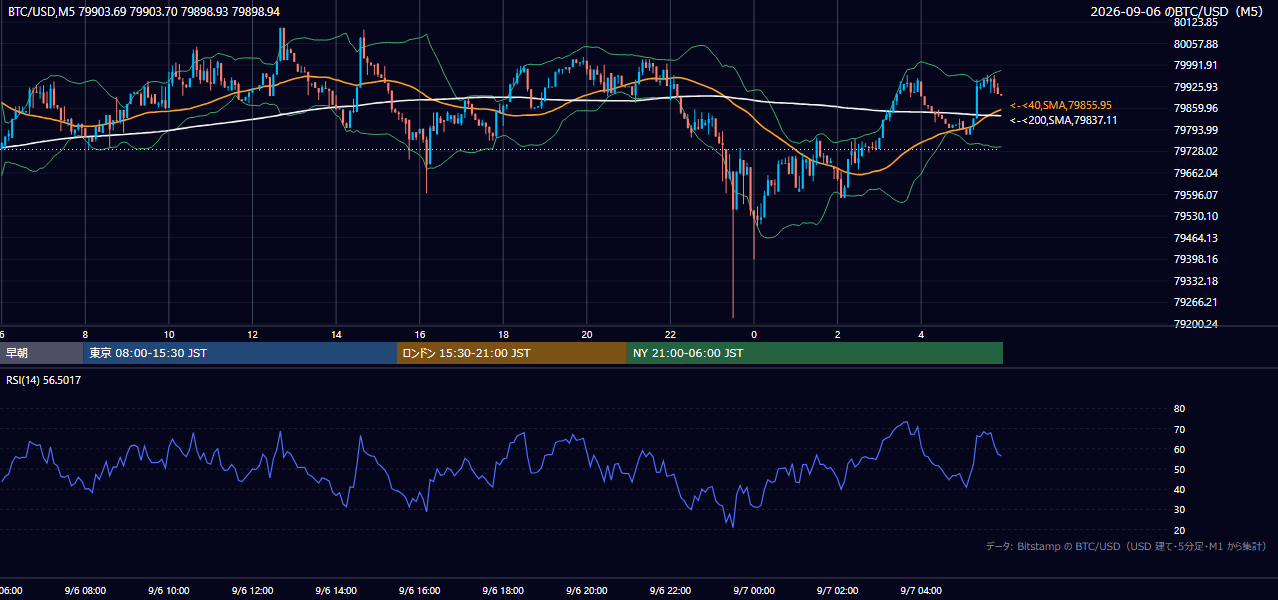Select the 早朝 session segment

(42, 353)
